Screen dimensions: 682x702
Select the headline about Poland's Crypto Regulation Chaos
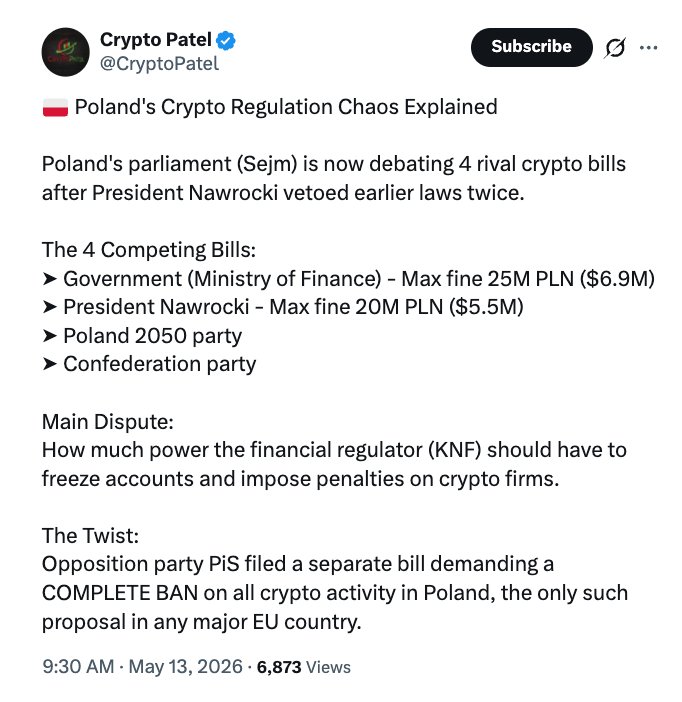(286, 107)
